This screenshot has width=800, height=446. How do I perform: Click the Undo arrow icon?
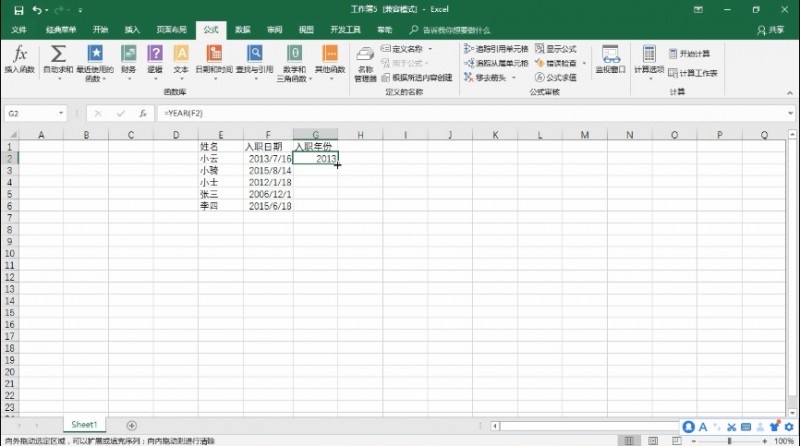[37, 10]
